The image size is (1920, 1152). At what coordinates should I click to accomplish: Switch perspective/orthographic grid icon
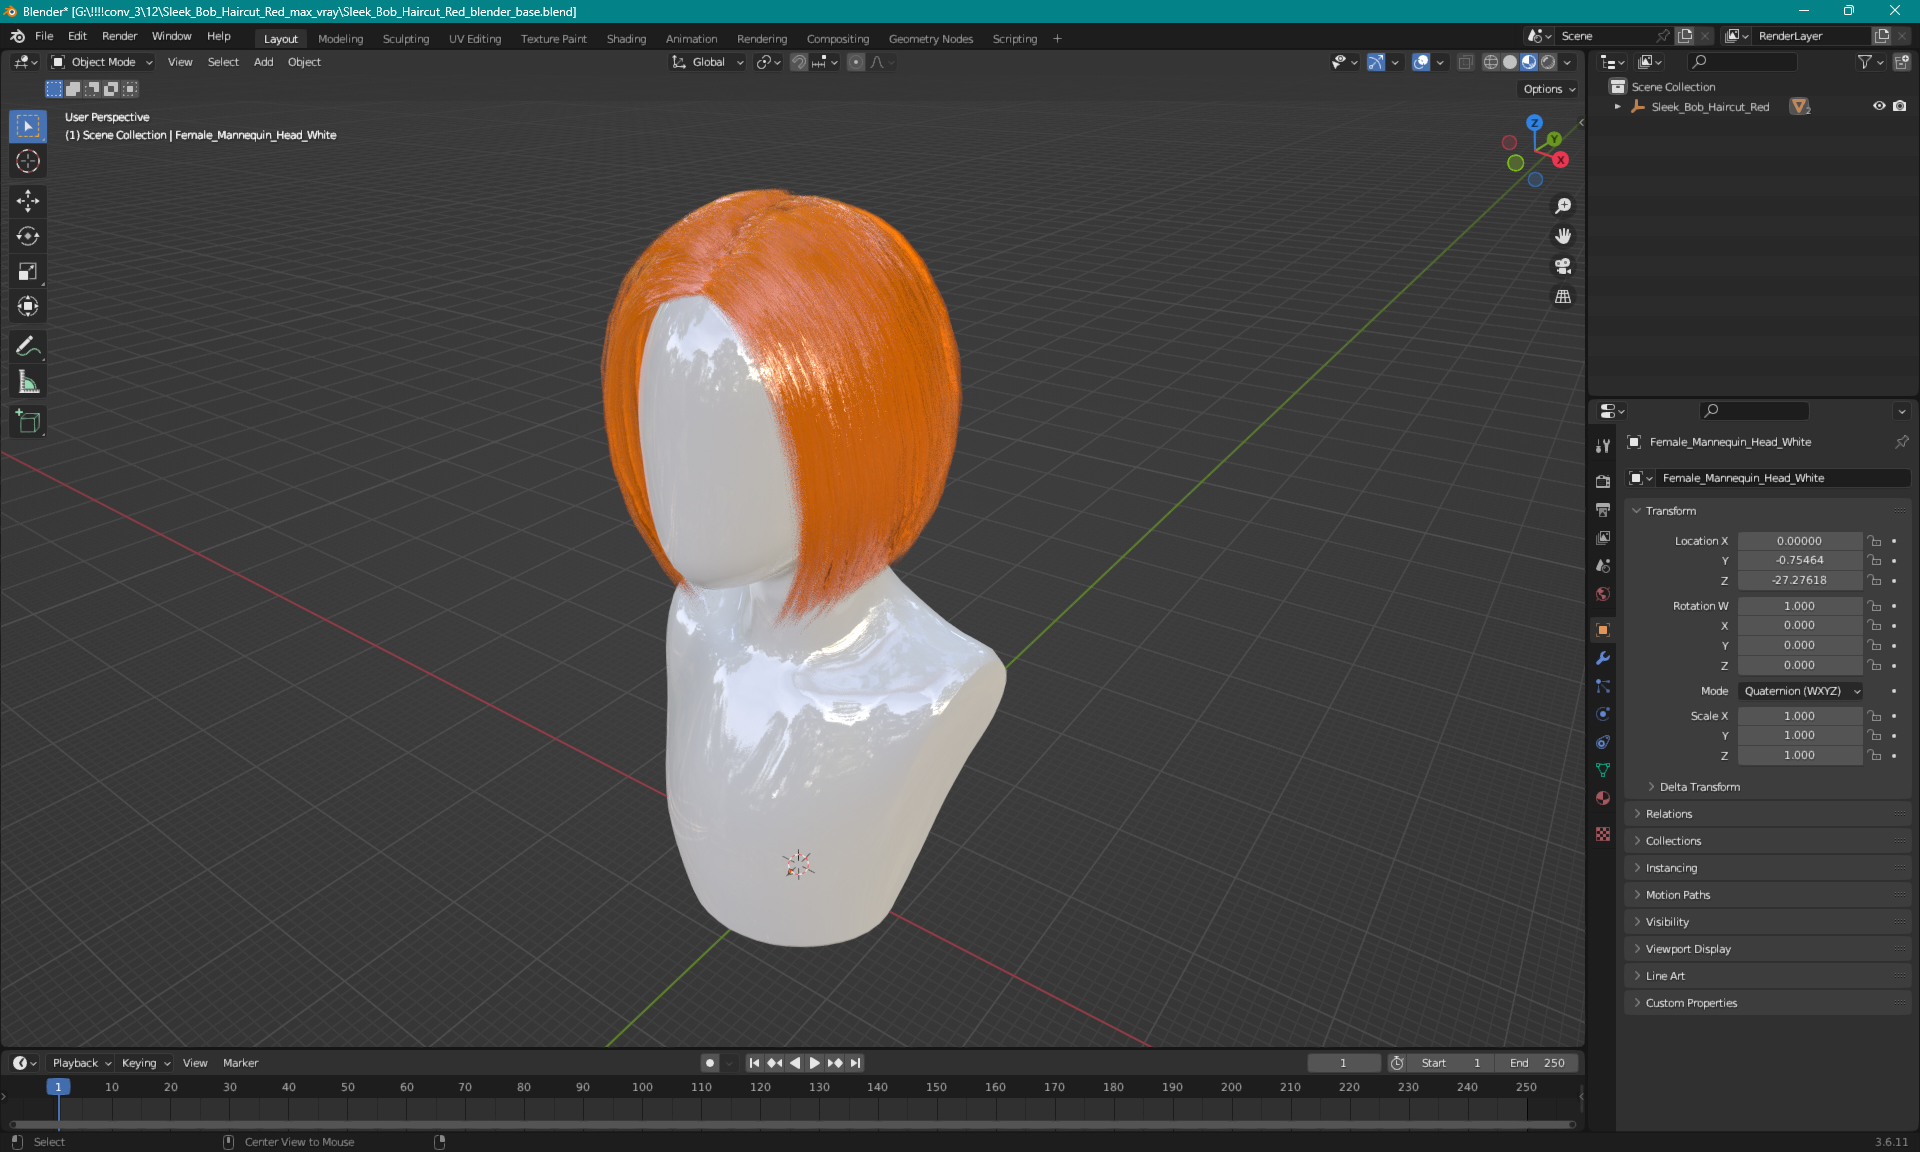[x=1562, y=296]
